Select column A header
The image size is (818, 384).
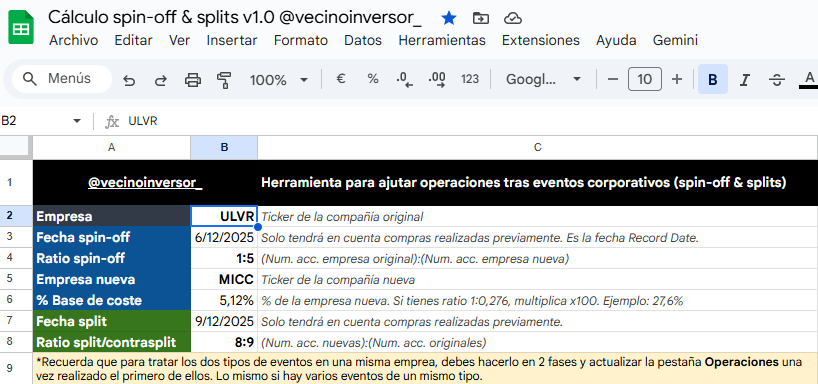112,148
